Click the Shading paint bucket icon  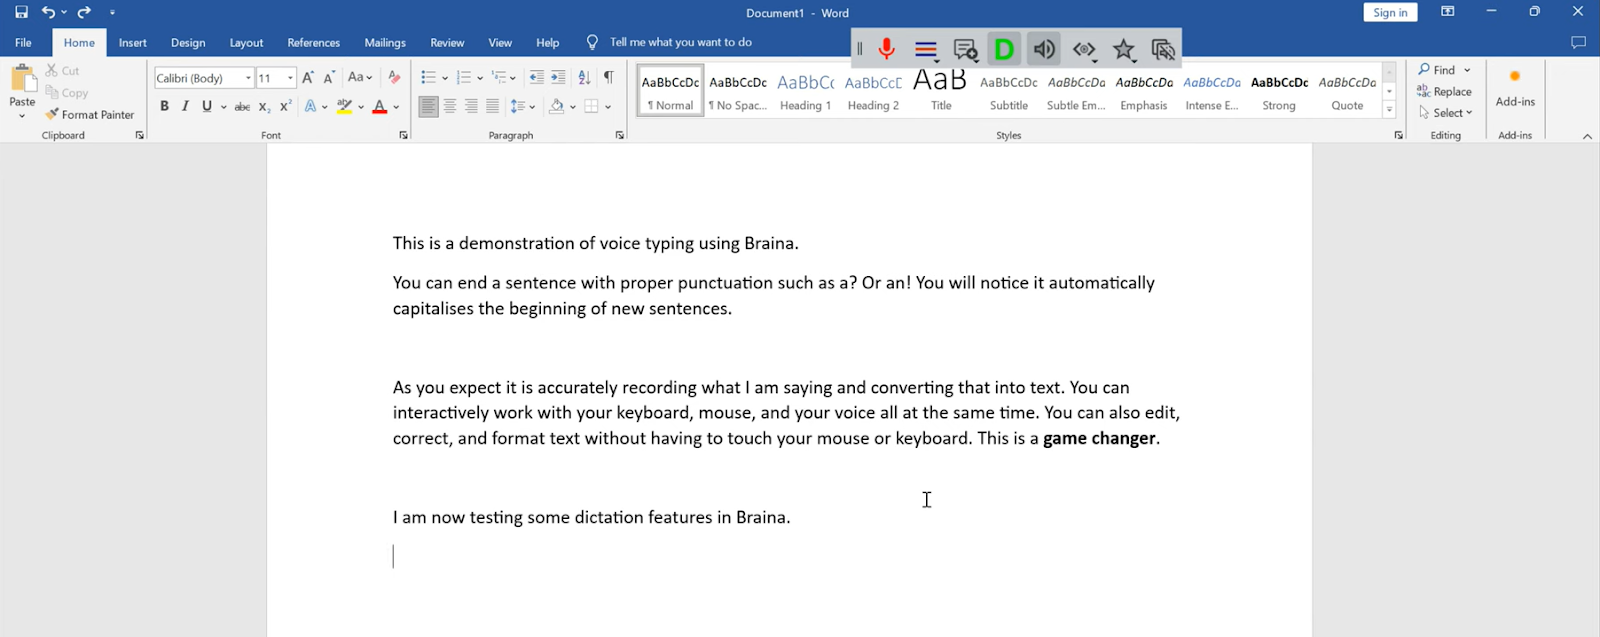point(557,106)
